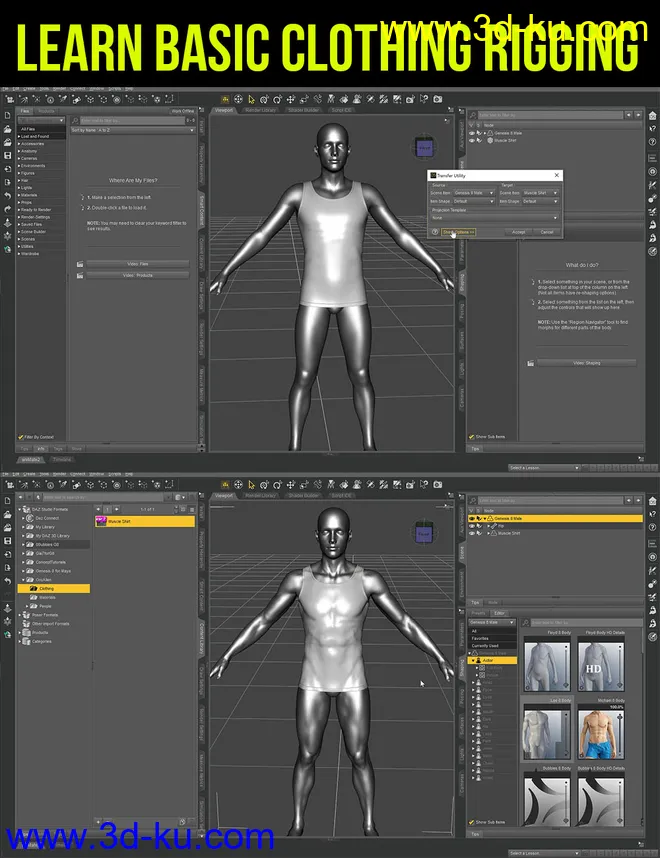Select the Floyd 8 Body HD Details thumbnail

tap(599, 665)
